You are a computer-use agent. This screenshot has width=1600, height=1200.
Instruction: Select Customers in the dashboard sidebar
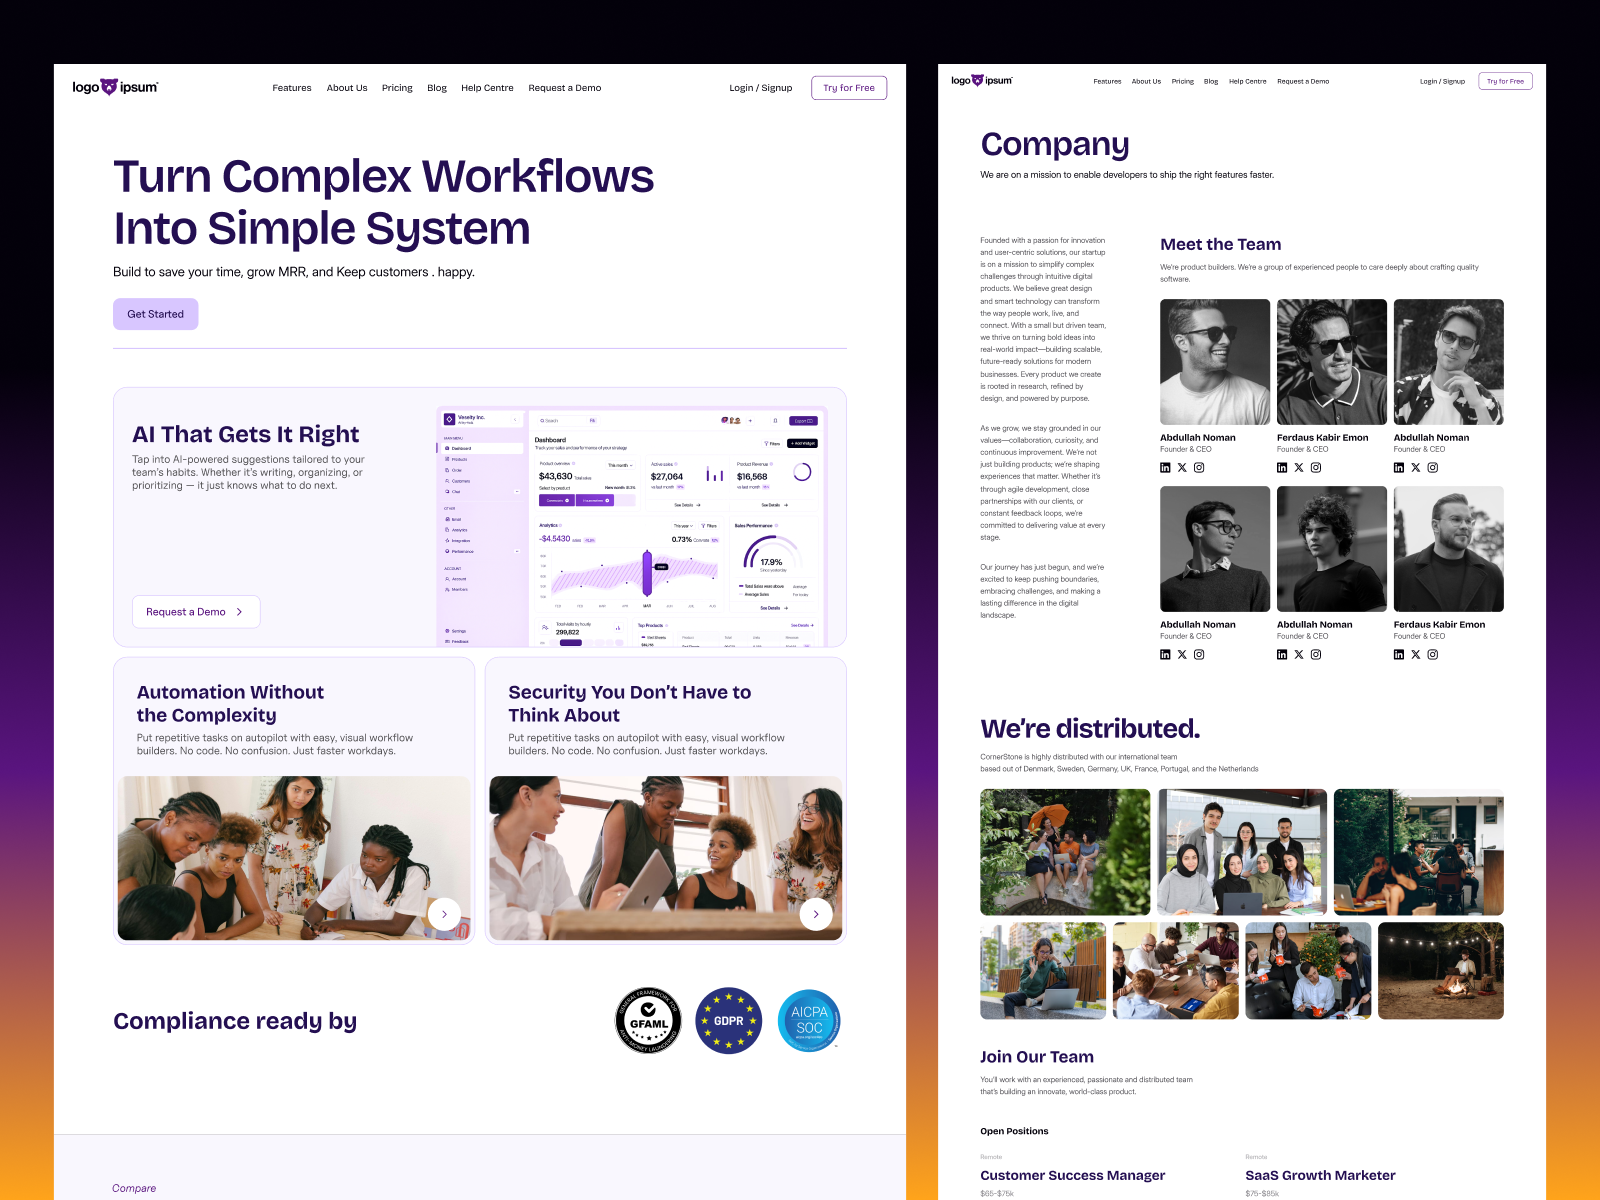[x=458, y=481]
